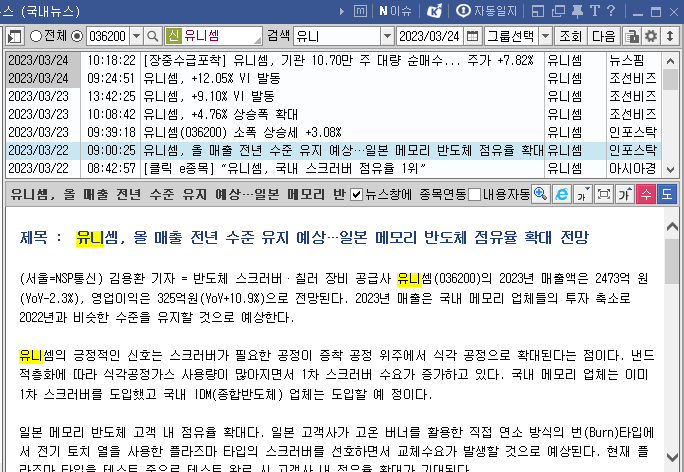The width and height of the screenshot is (684, 472).
Task: Click the green 신 badge icon
Action: coord(173,36)
